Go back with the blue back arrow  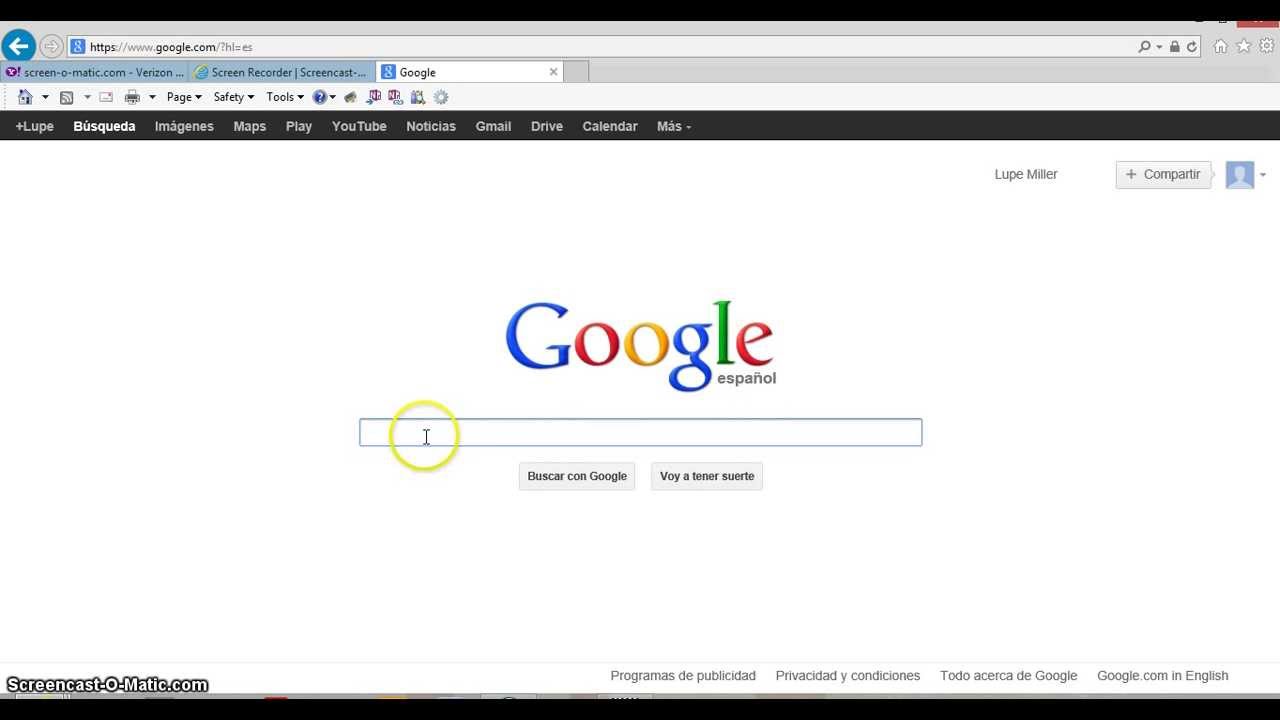18,46
